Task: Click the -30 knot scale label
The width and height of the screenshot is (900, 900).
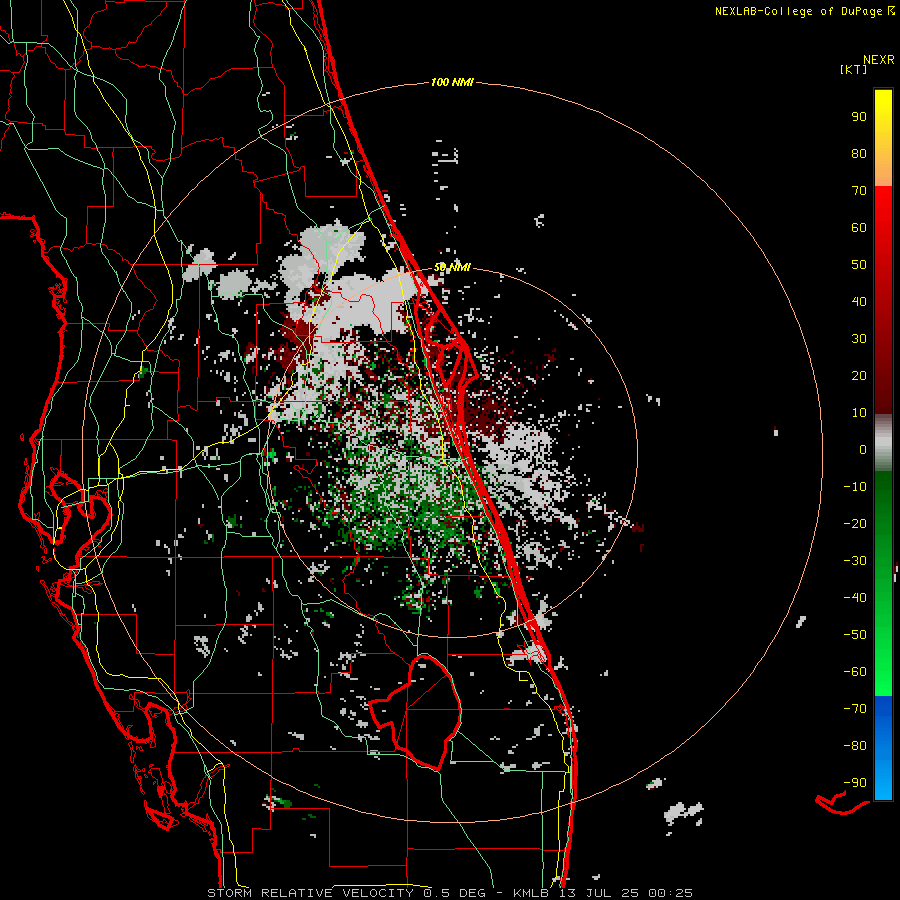Action: [x=855, y=561]
